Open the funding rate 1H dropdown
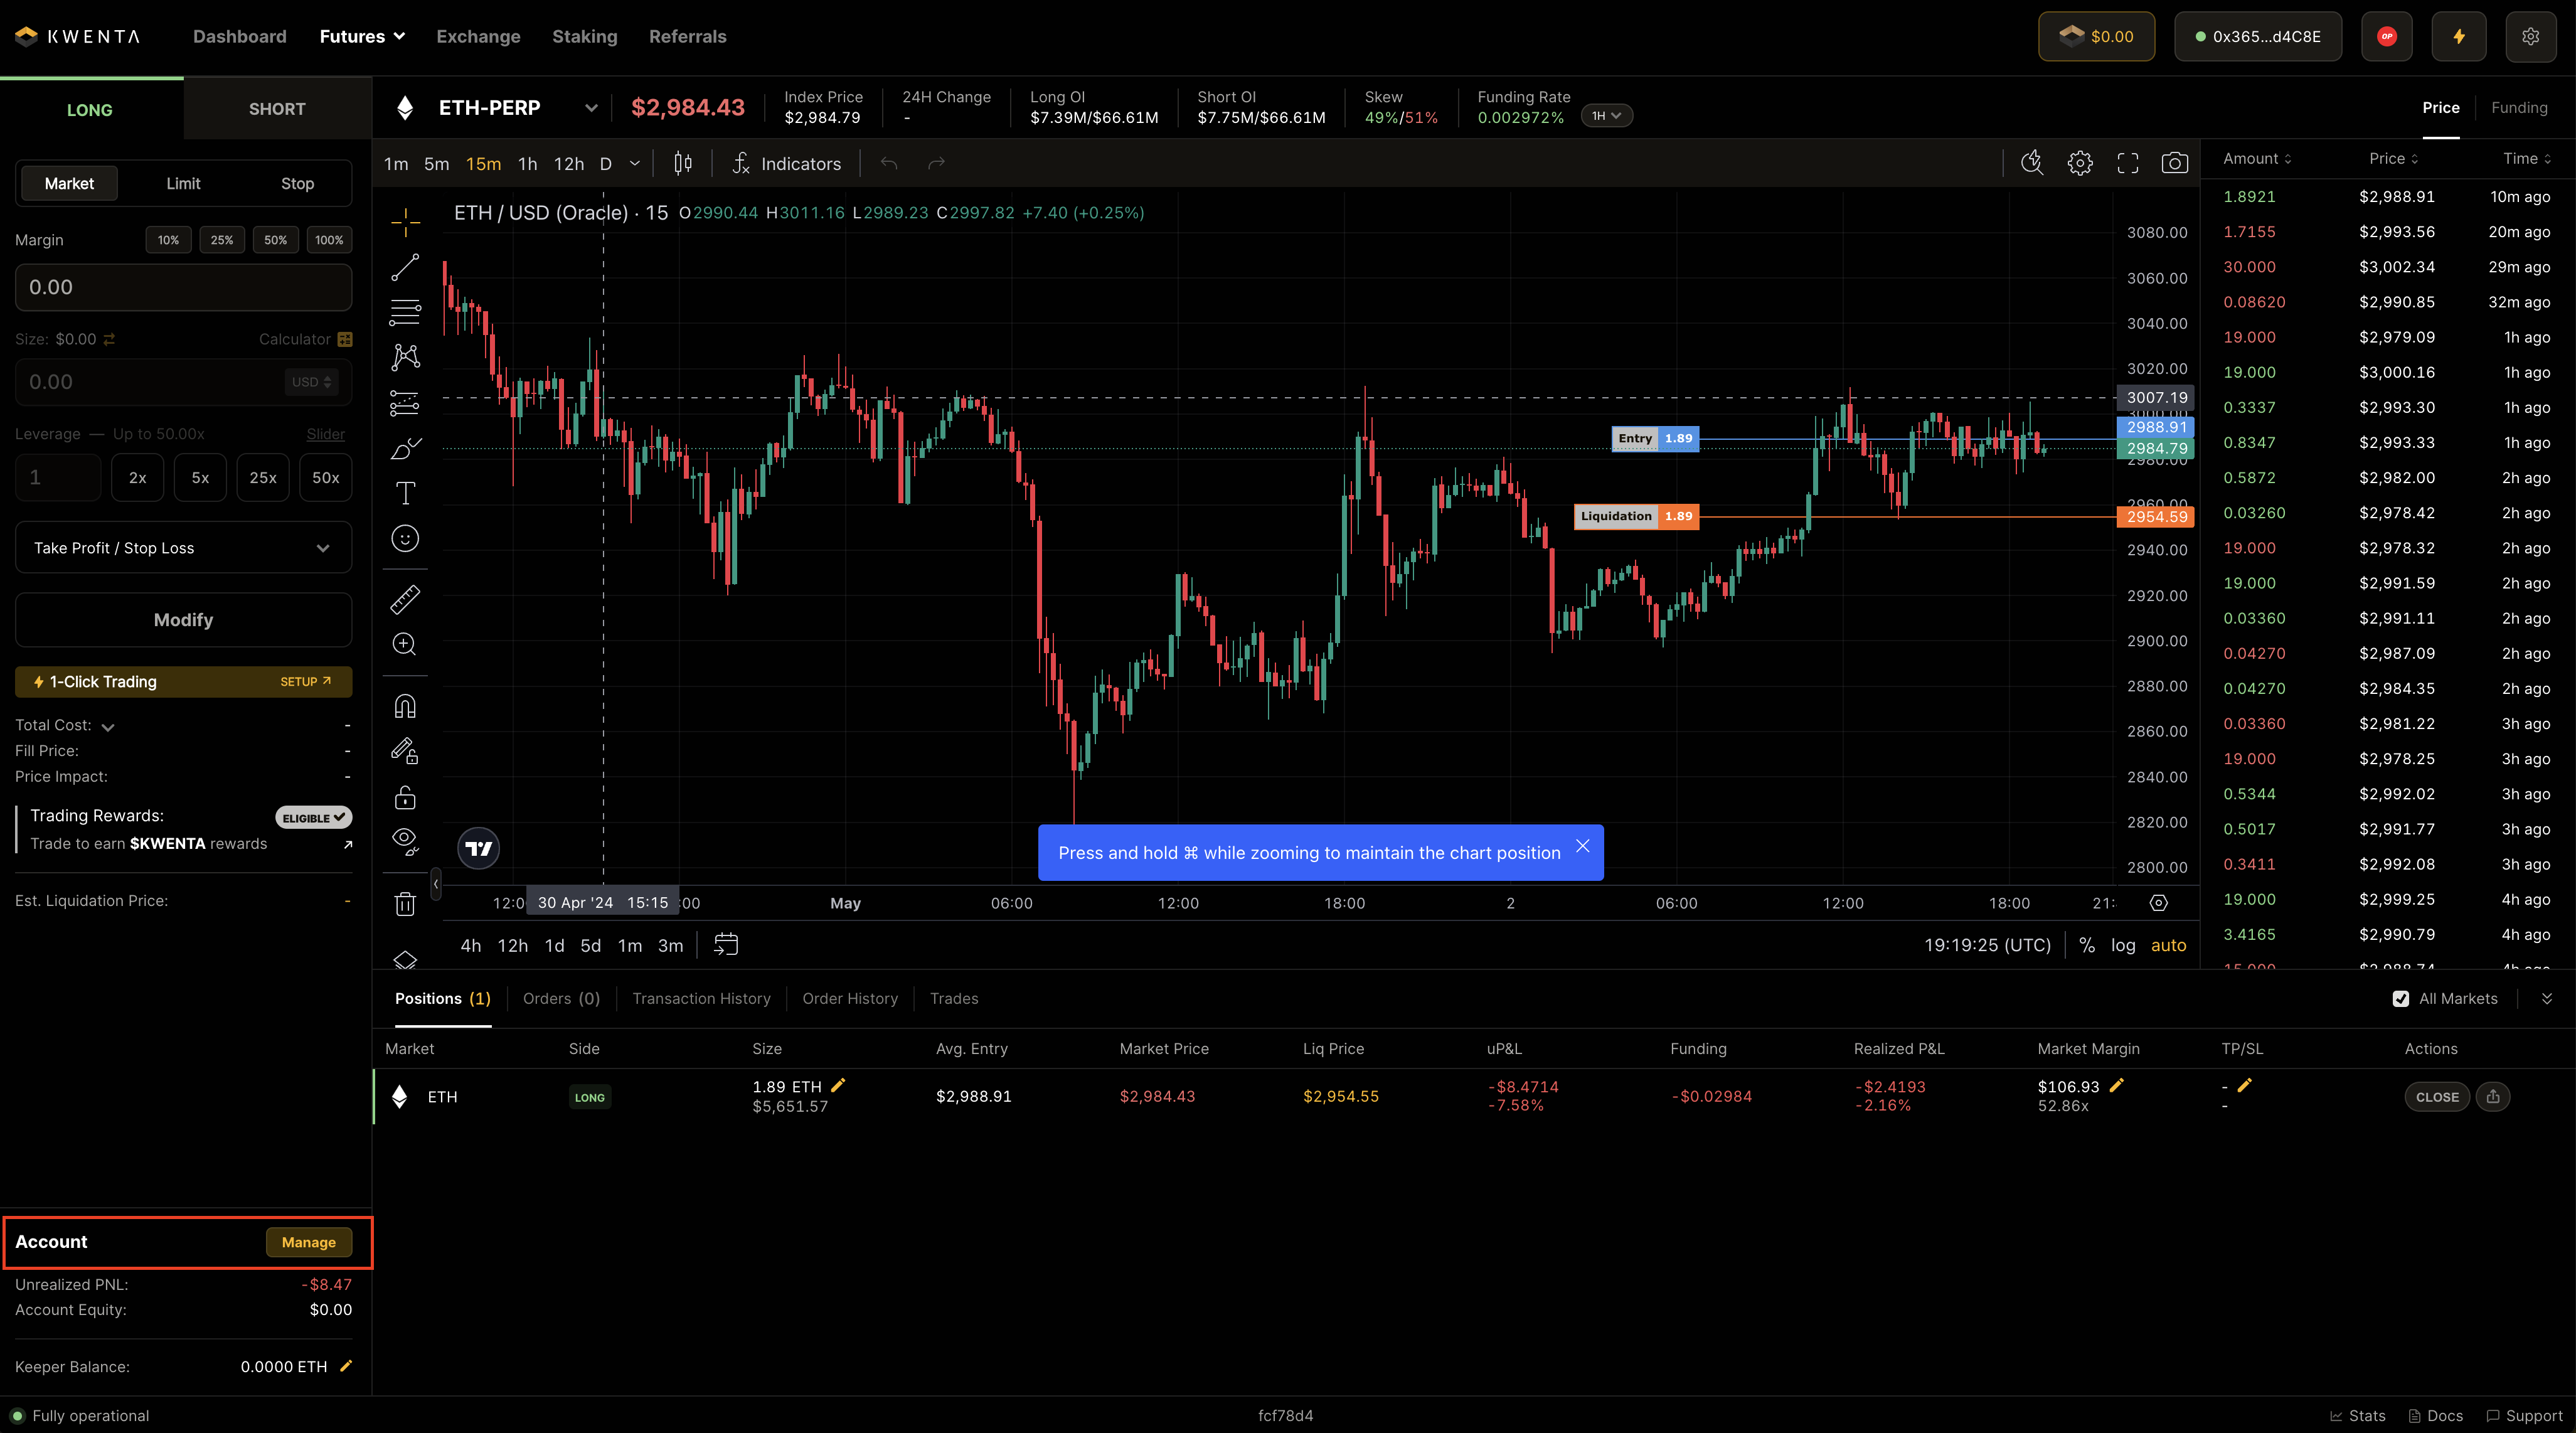 [1607, 116]
